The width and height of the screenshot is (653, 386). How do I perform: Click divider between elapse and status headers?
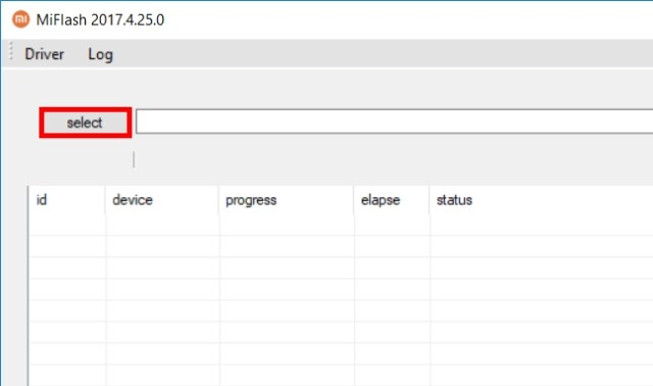coord(429,200)
